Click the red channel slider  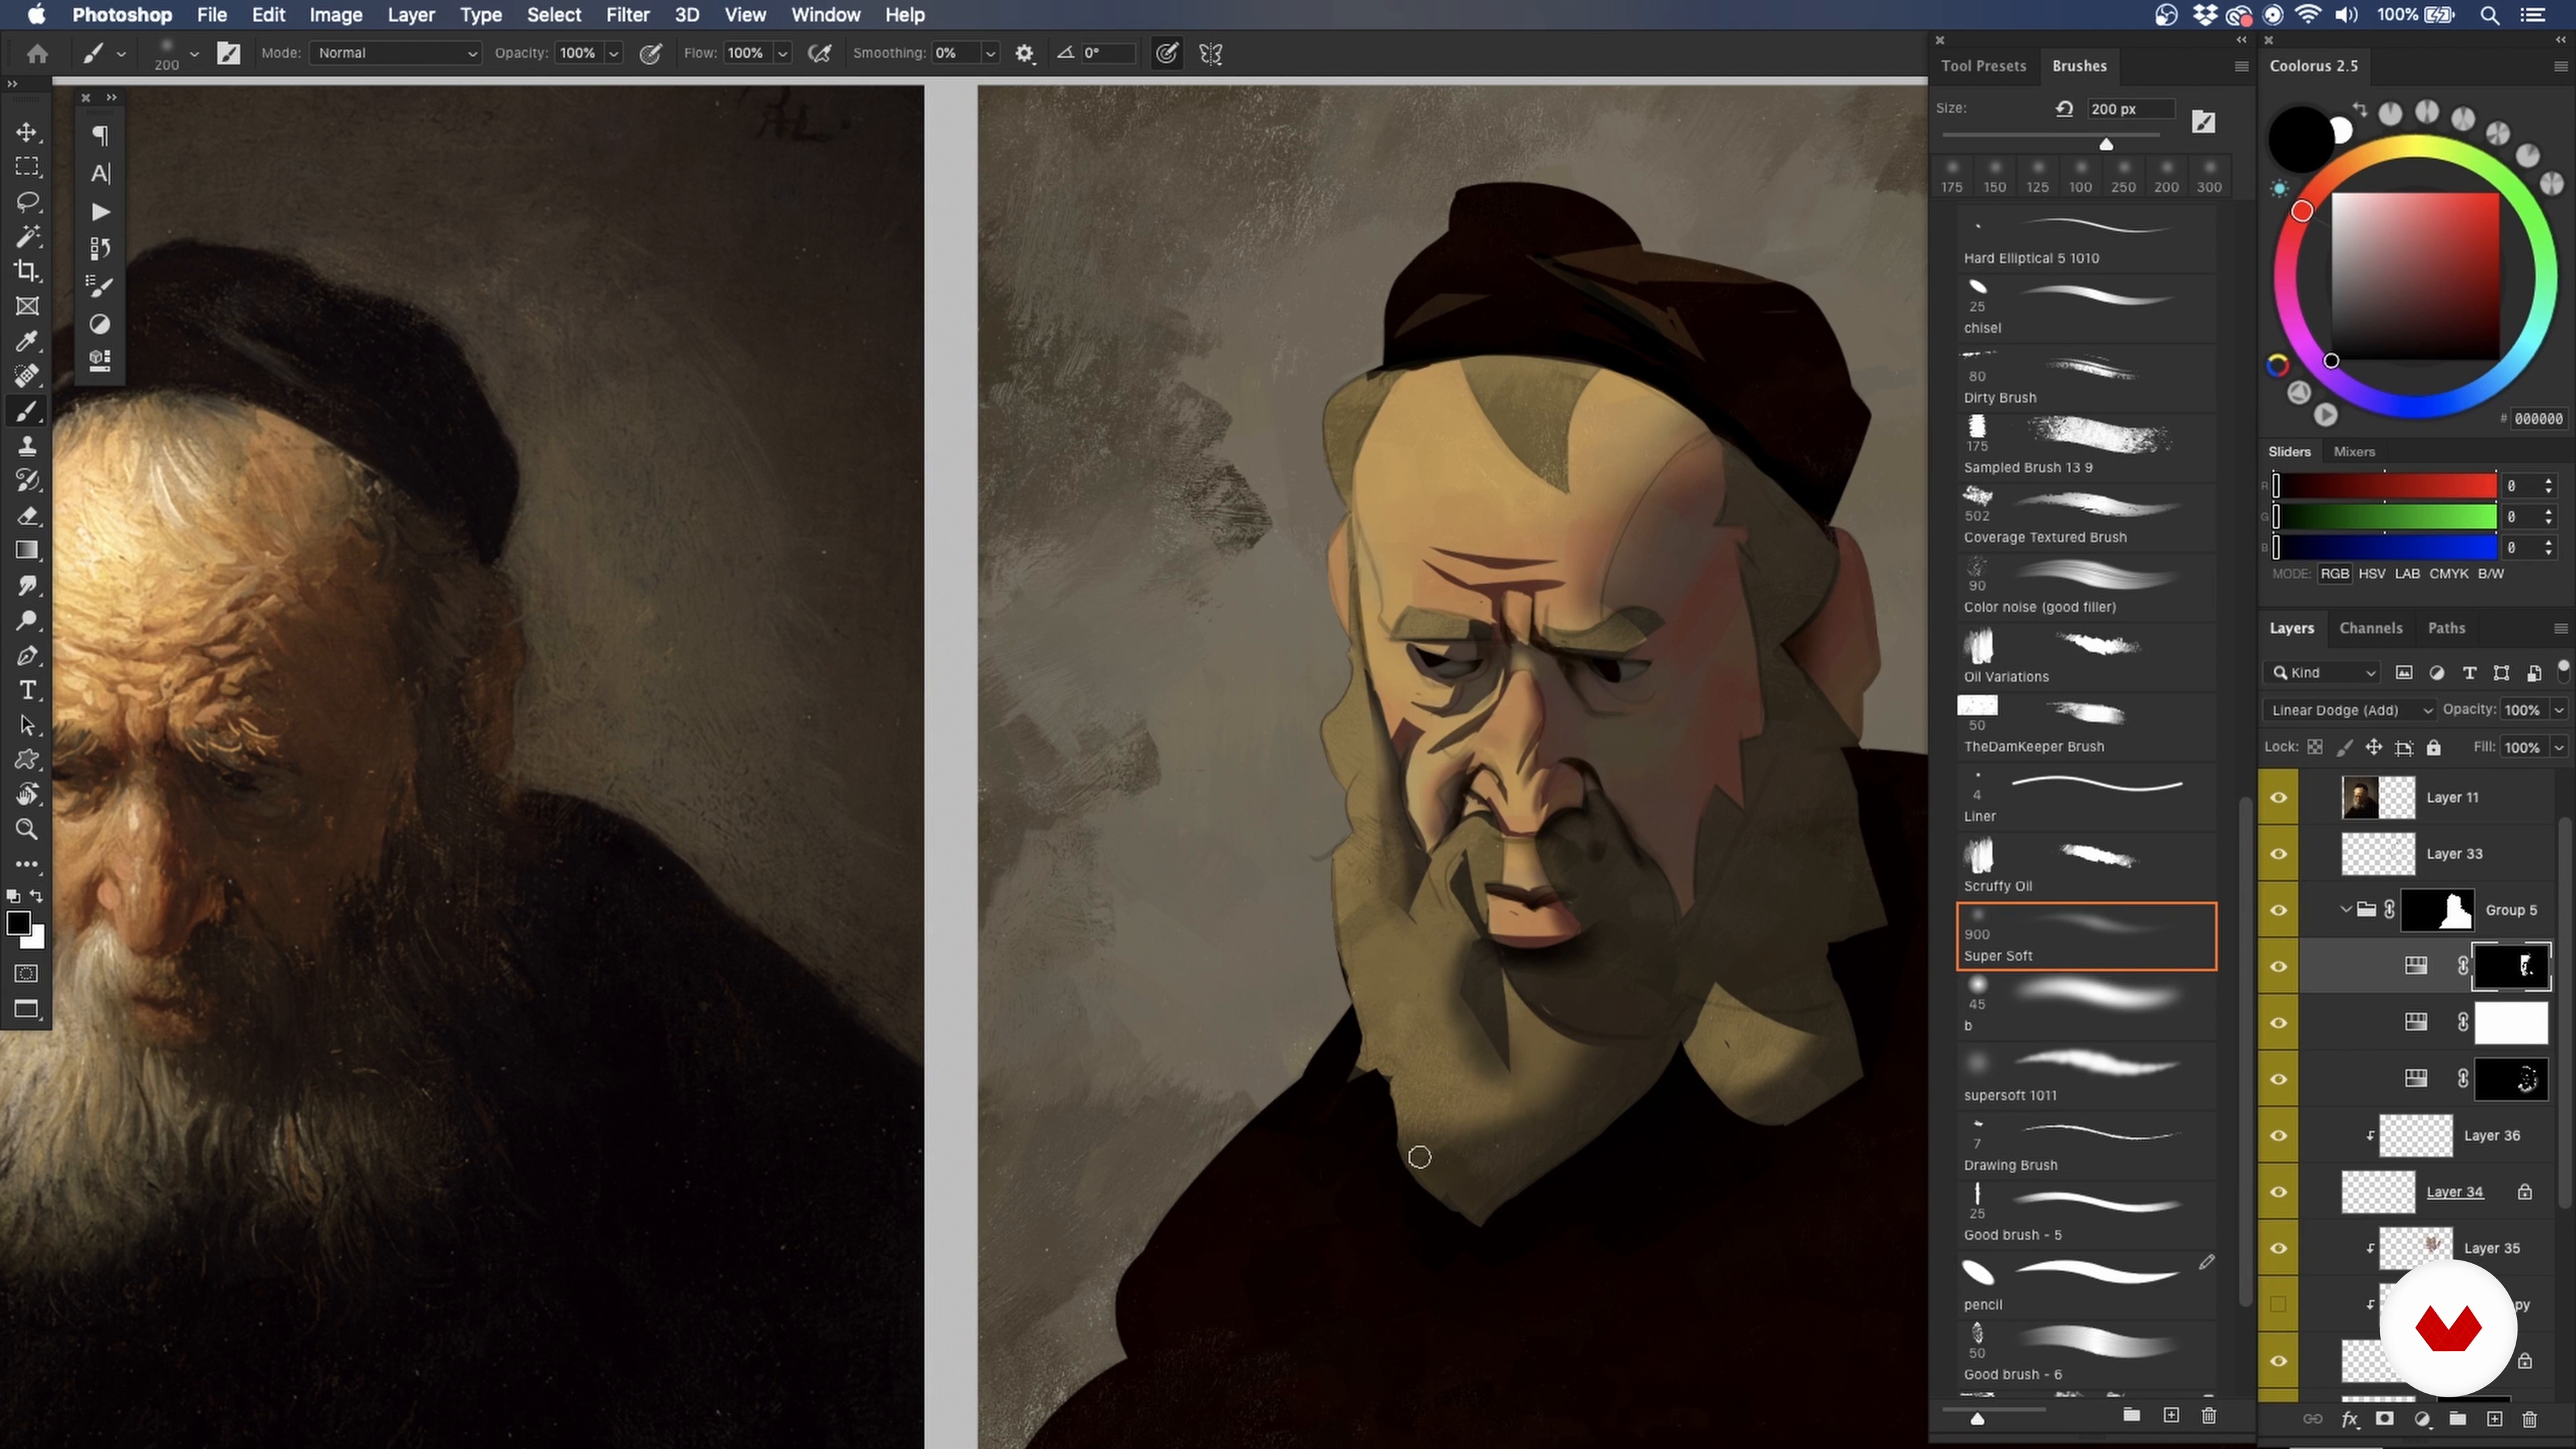pos(2385,486)
